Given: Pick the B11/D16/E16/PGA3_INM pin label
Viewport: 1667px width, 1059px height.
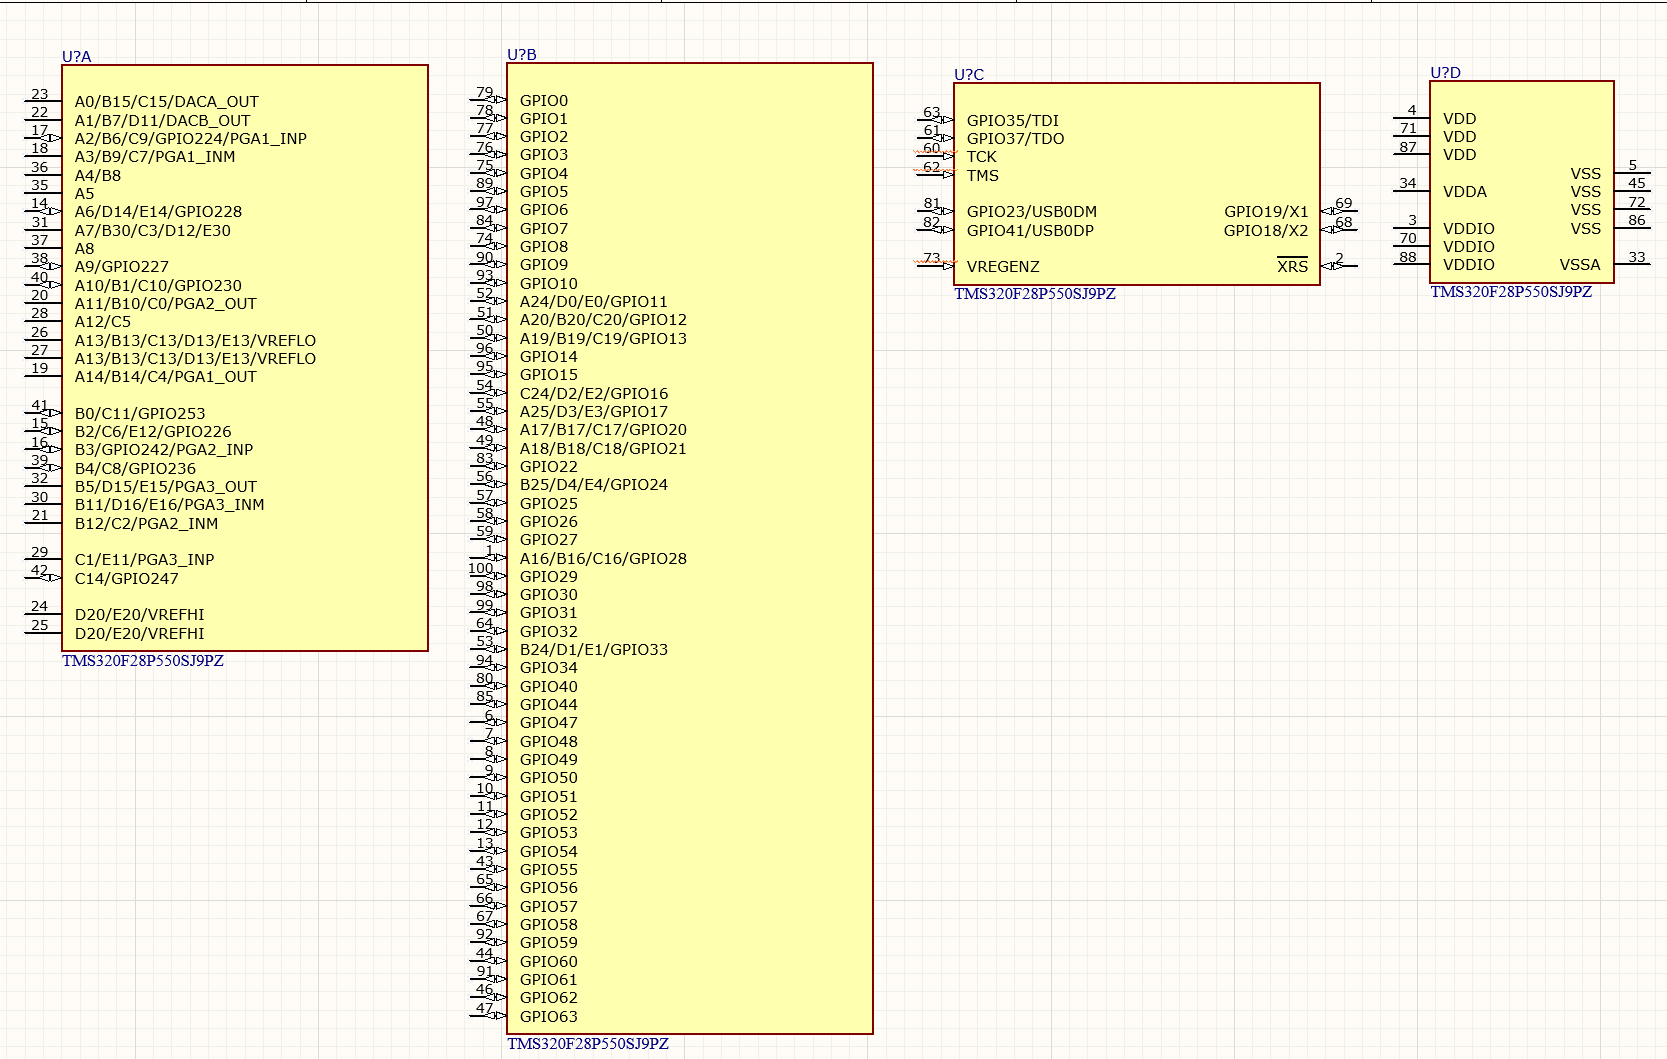Looking at the screenshot, I should [170, 505].
